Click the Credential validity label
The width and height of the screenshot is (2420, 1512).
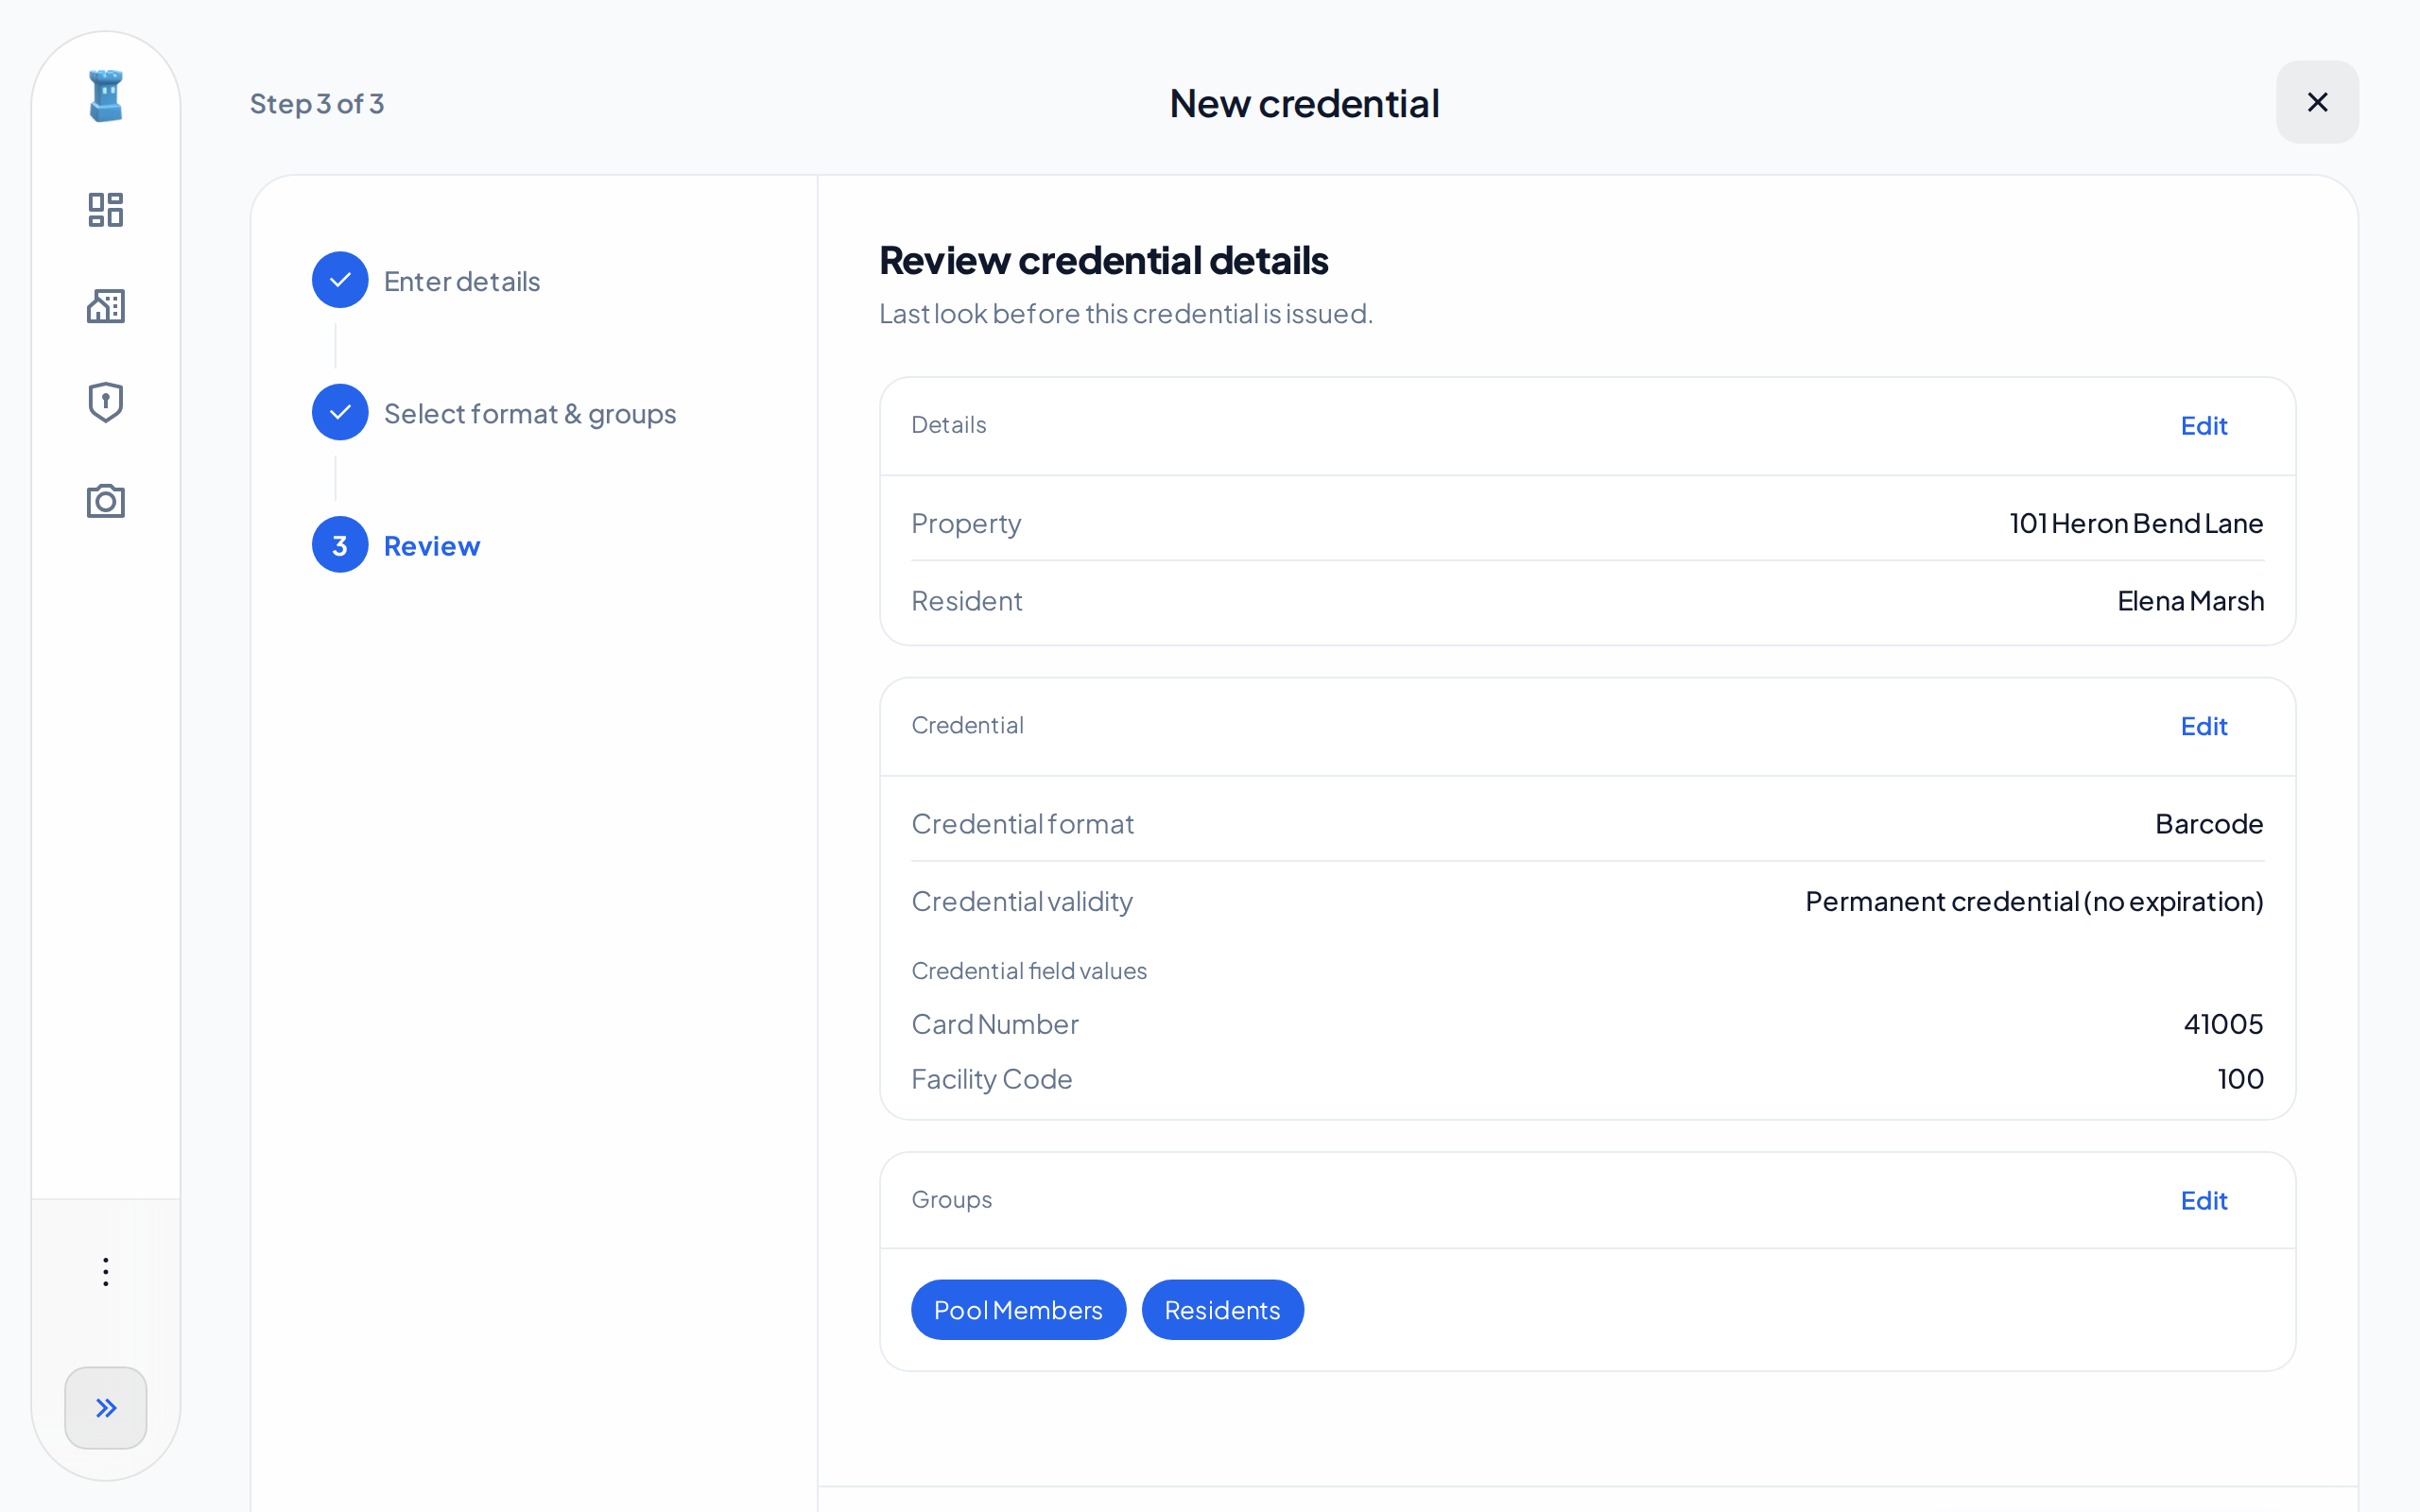click(x=1022, y=902)
